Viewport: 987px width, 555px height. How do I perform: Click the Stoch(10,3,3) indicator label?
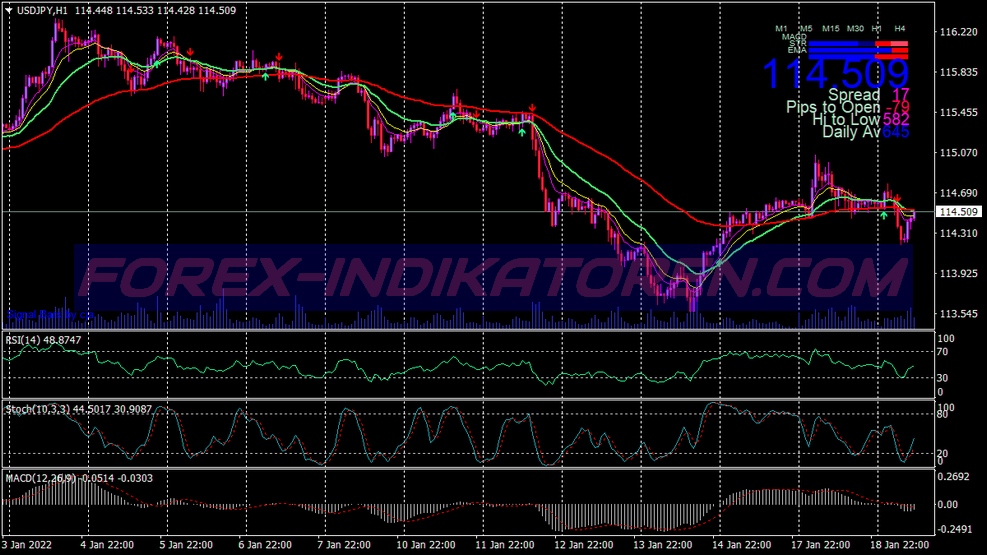[38, 410]
